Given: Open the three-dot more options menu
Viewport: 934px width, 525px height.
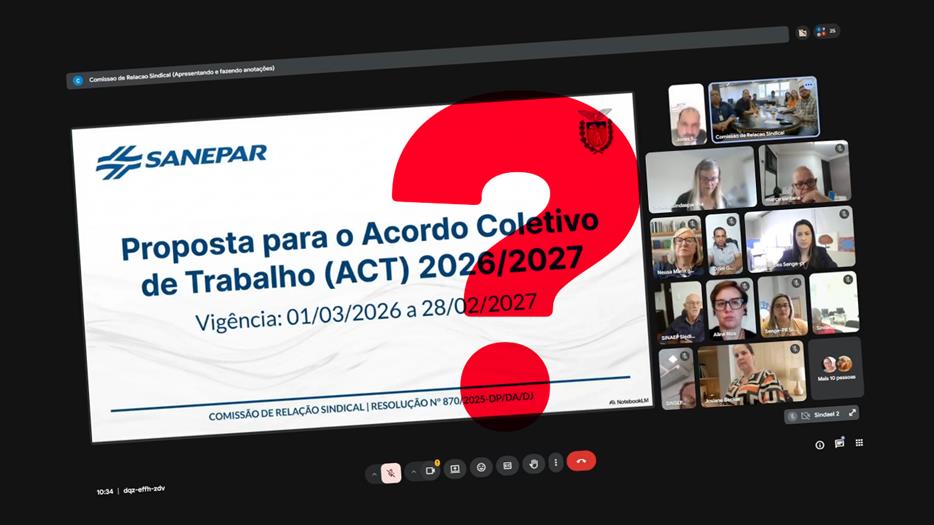Looking at the screenshot, I should point(556,462).
